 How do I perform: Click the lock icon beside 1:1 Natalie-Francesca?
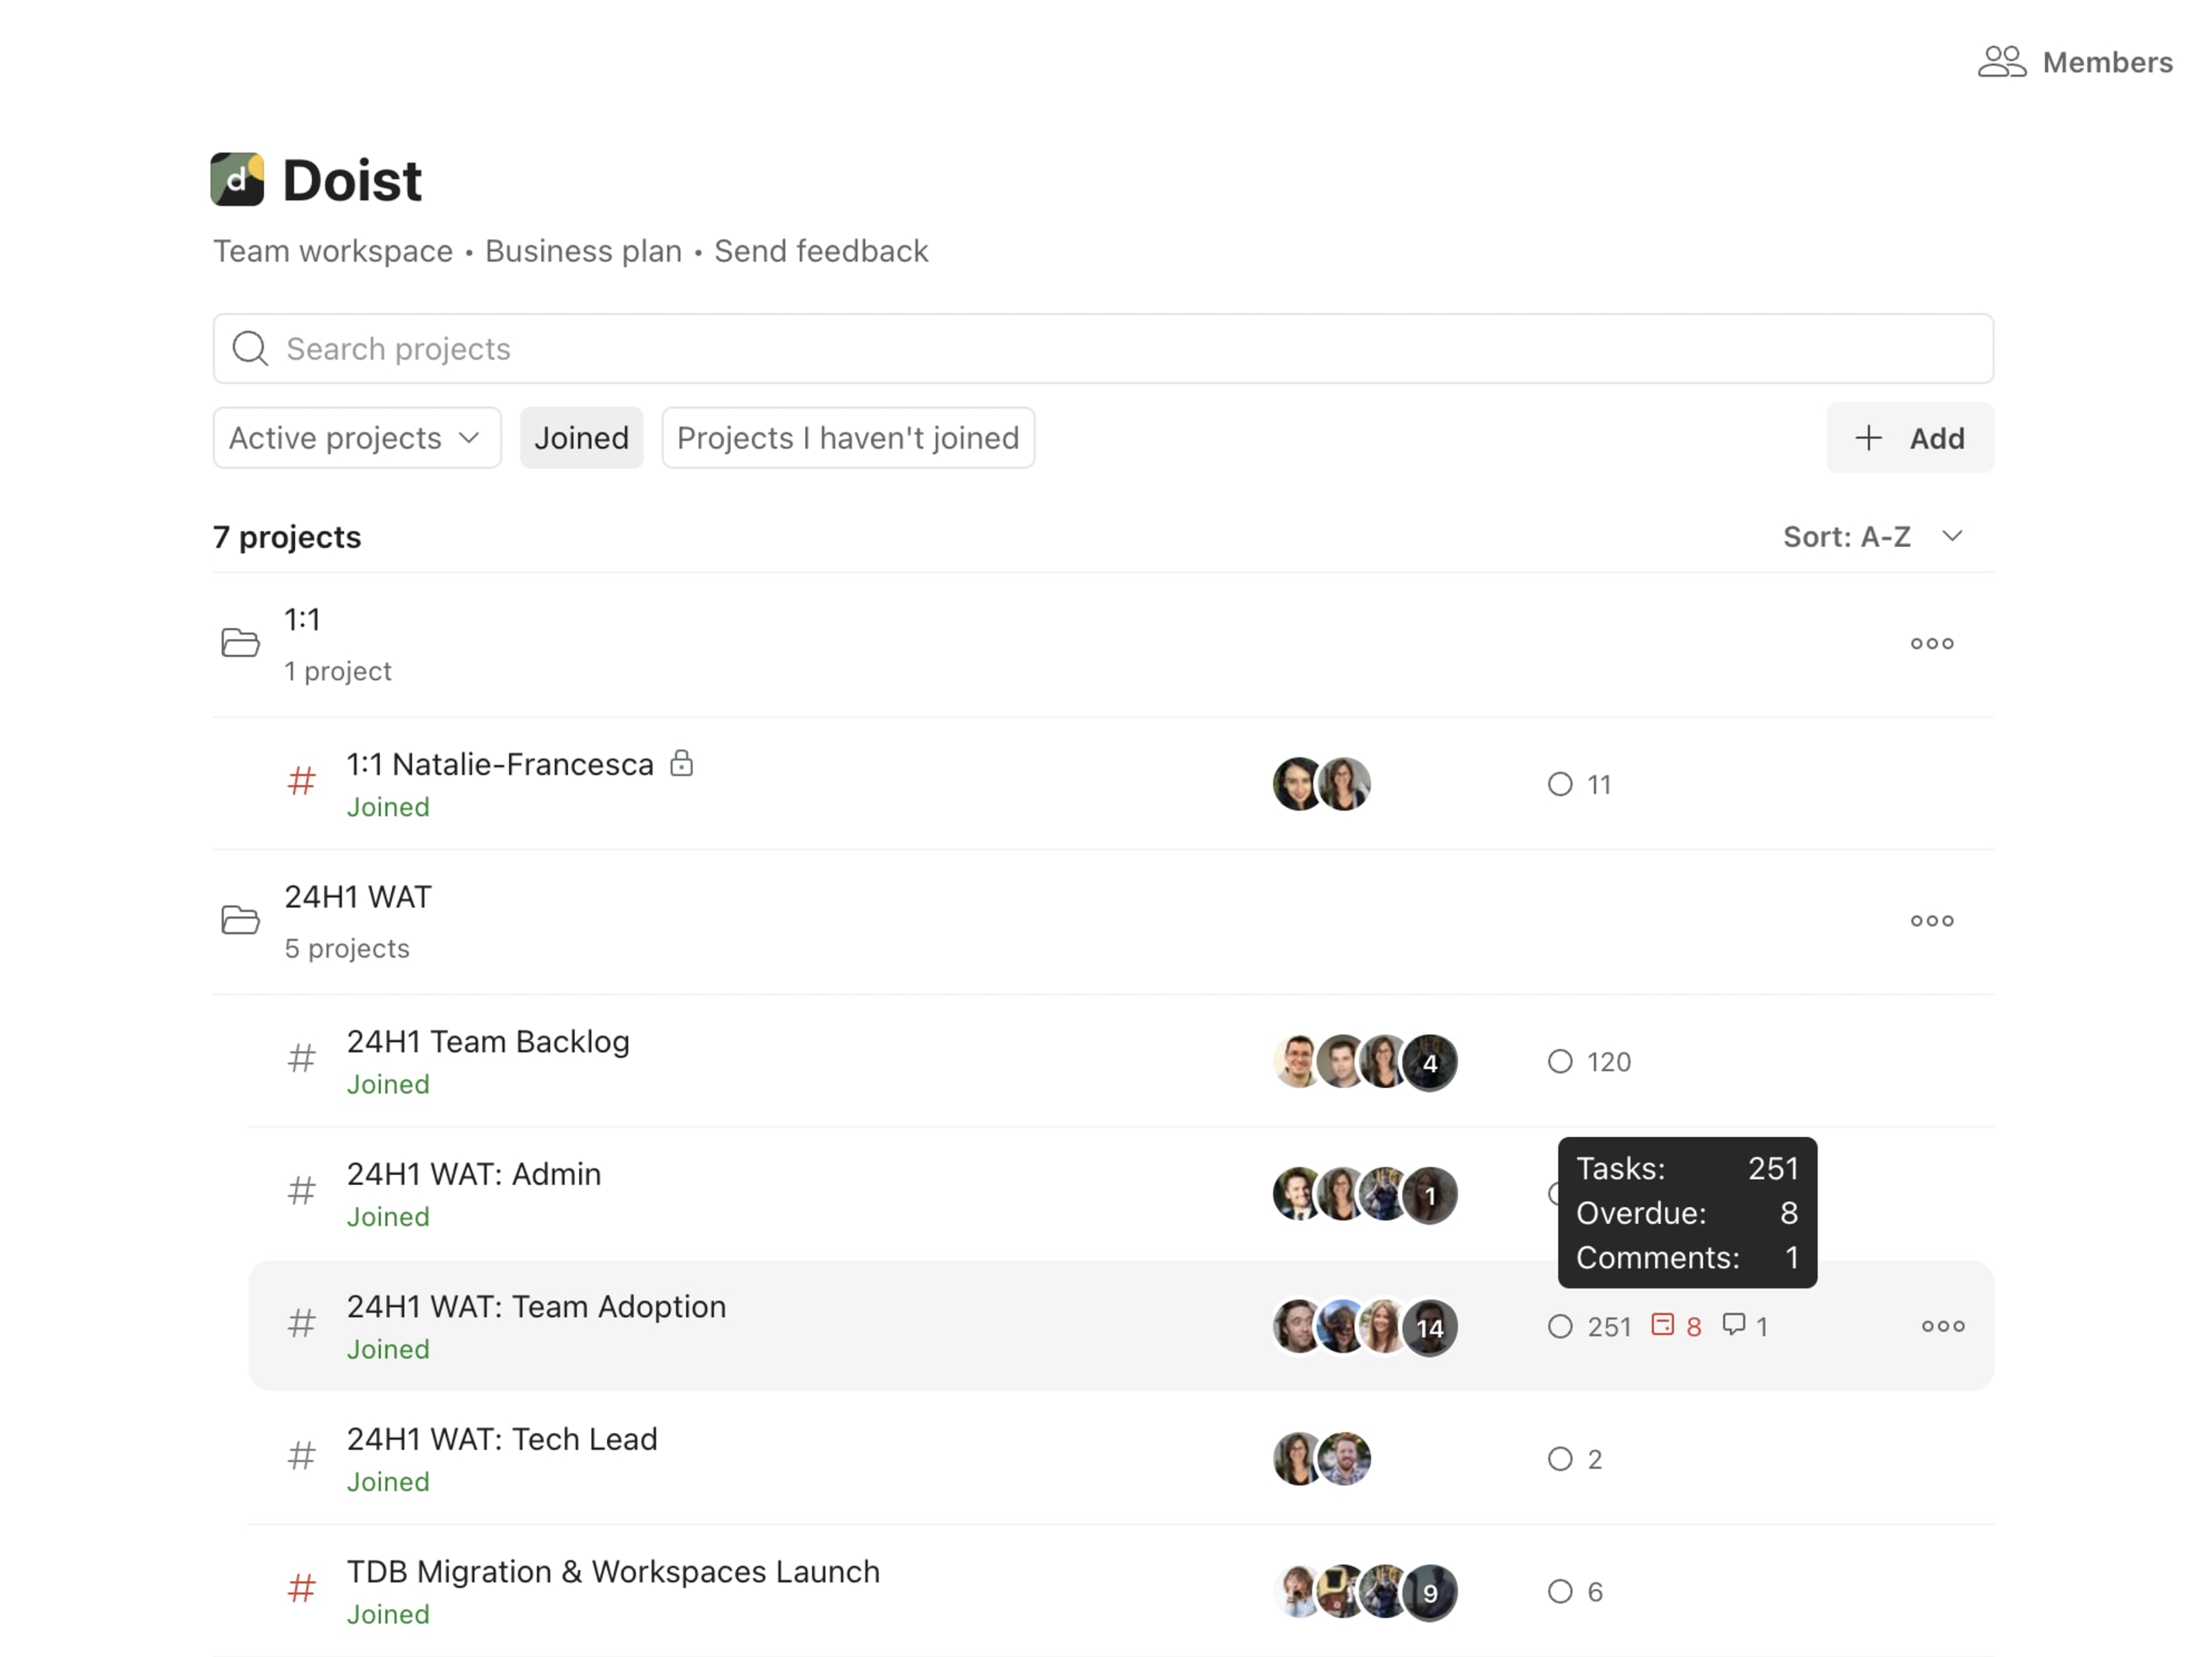682,763
